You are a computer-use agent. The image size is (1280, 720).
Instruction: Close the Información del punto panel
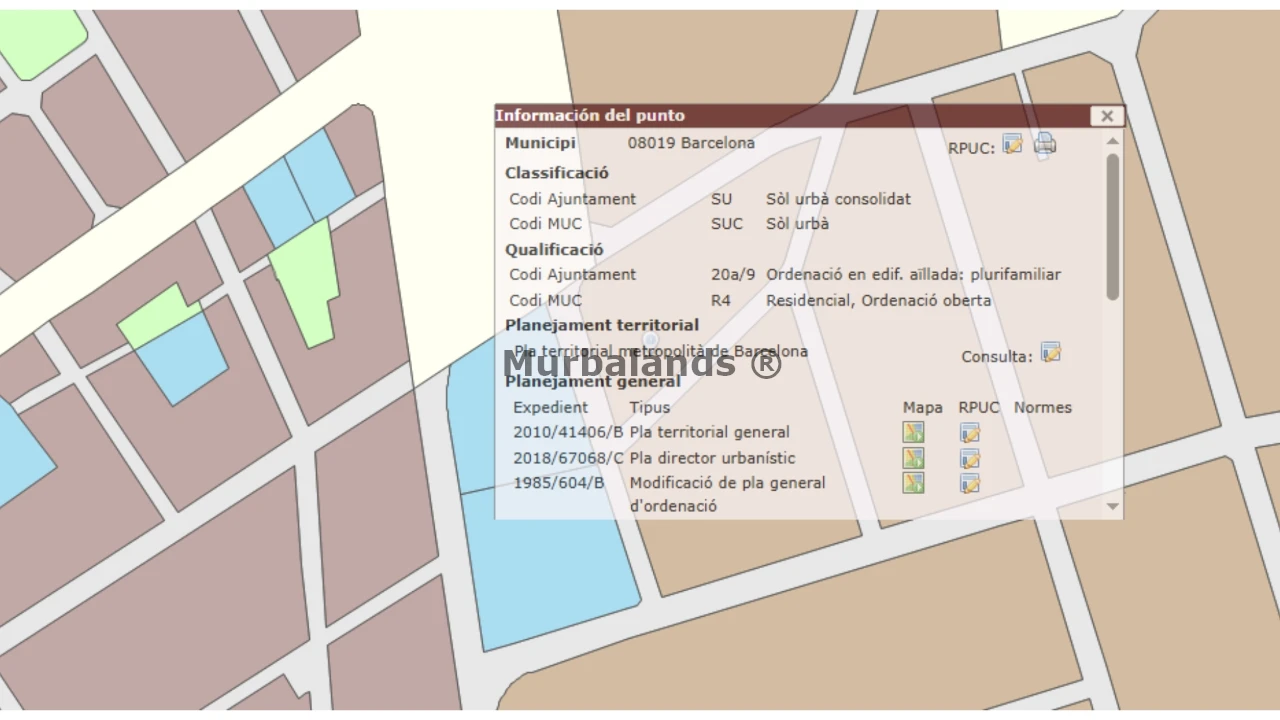[1106, 116]
